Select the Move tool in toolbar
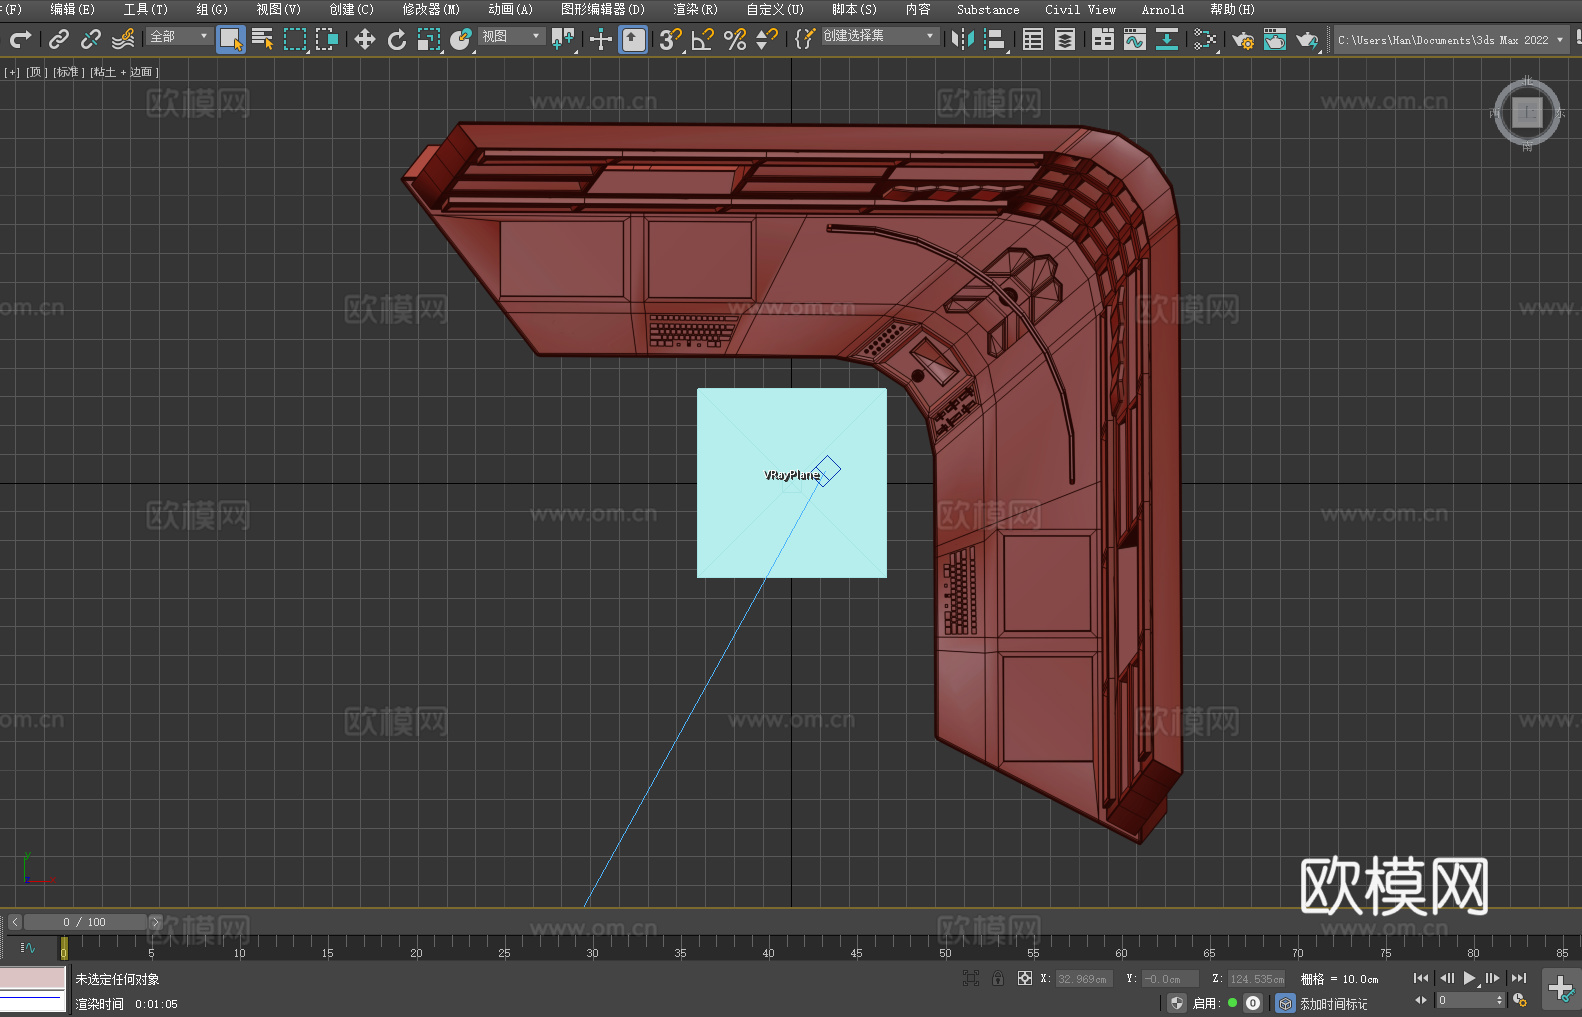 pyautogui.click(x=365, y=39)
